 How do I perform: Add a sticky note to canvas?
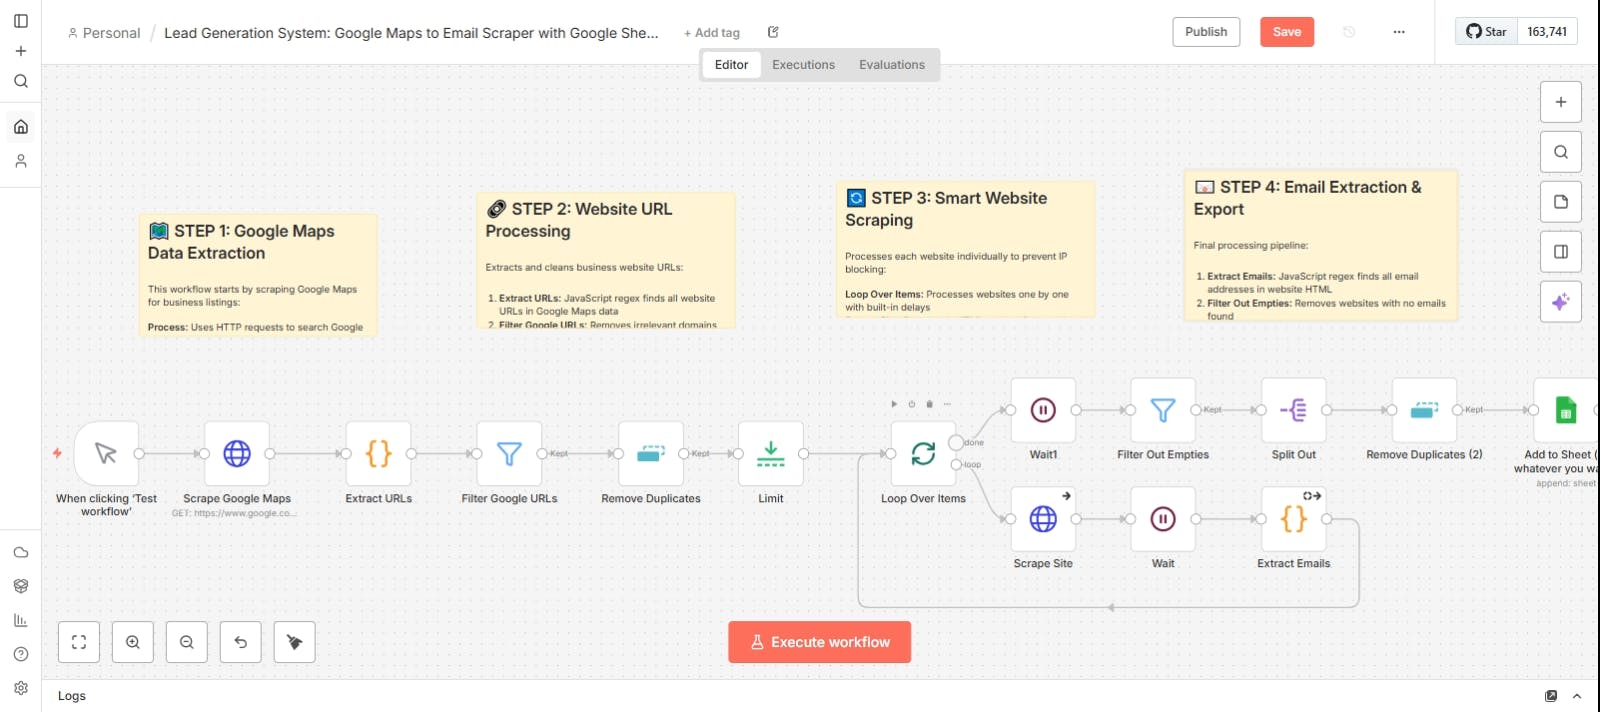tap(1561, 202)
